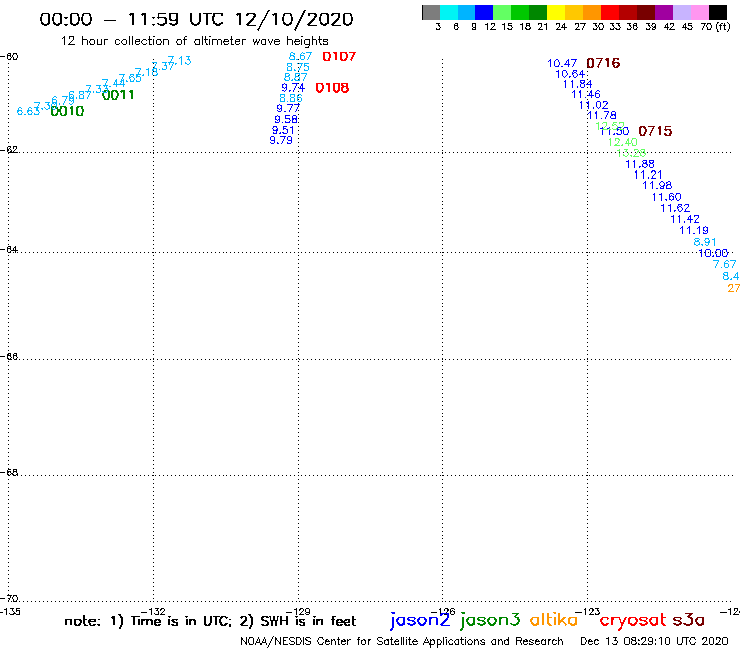Screen dimensions: 740x650
Task: Click the note about UTC time and SWH in feet
Action: (210, 621)
